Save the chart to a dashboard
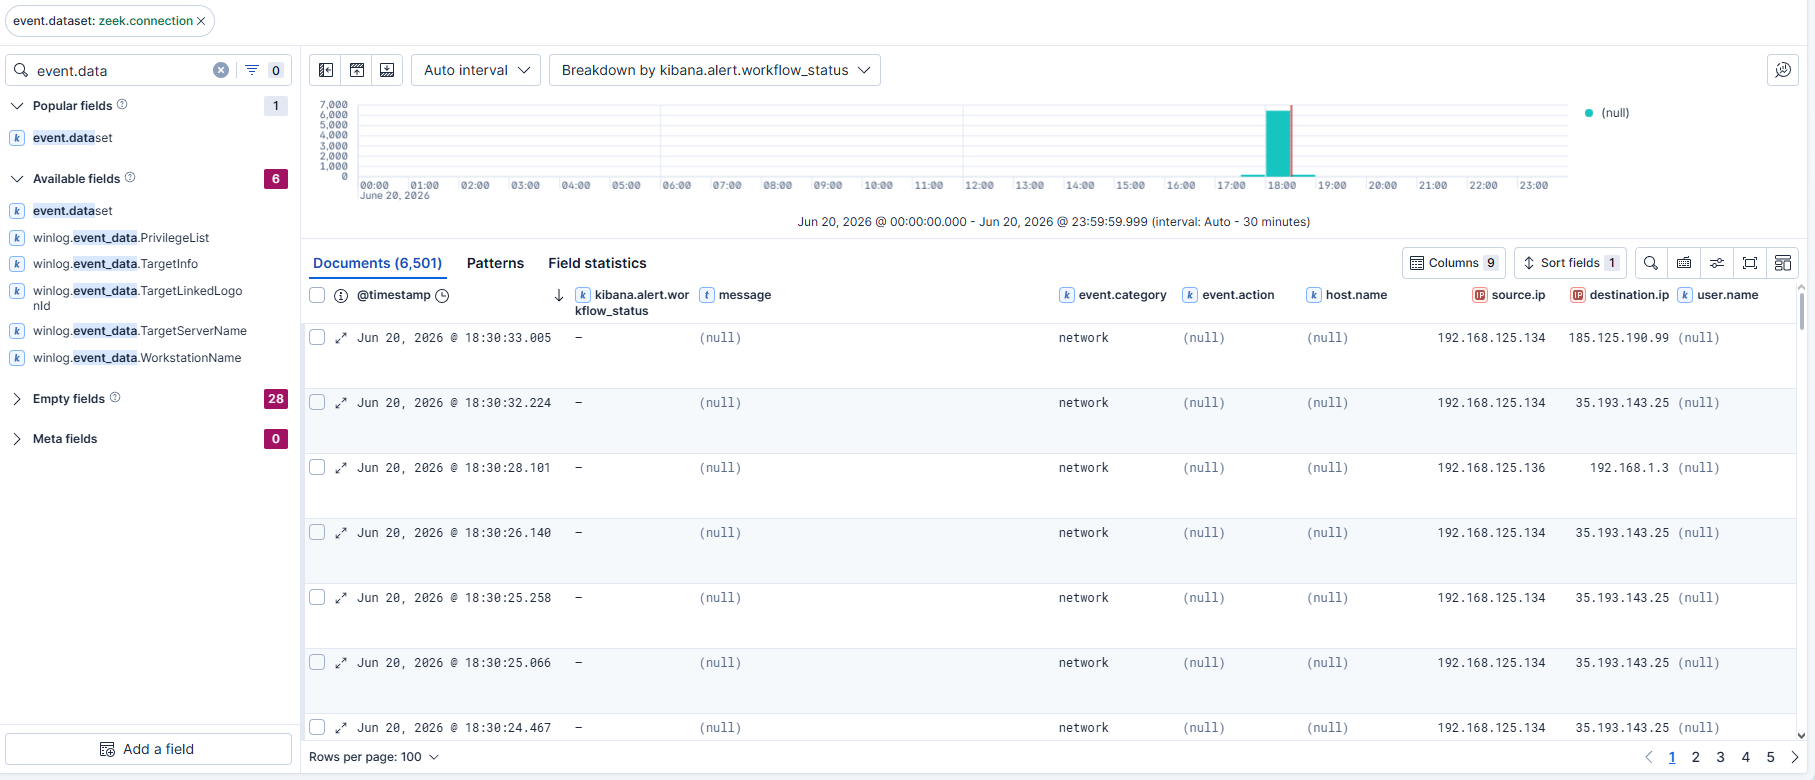This screenshot has height=780, width=1815. 387,70
